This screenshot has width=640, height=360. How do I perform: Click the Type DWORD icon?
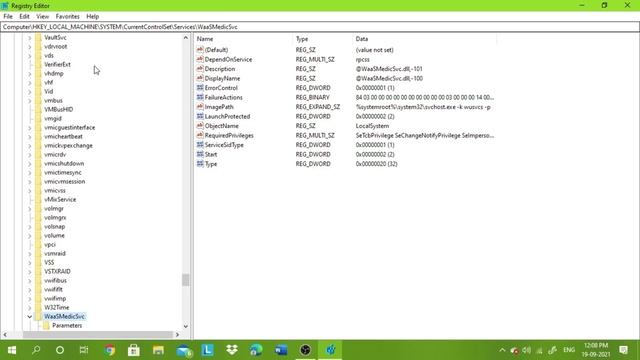(x=200, y=164)
